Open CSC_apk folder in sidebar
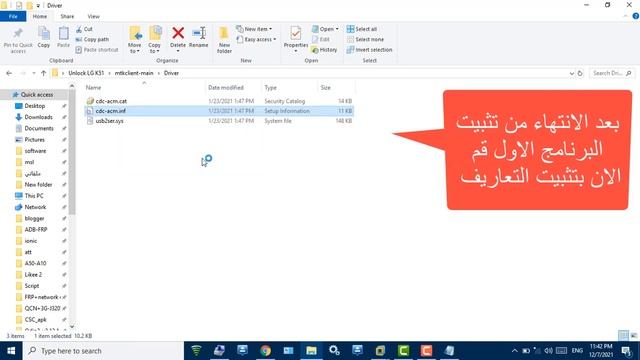This screenshot has width=640, height=360. tap(36, 320)
